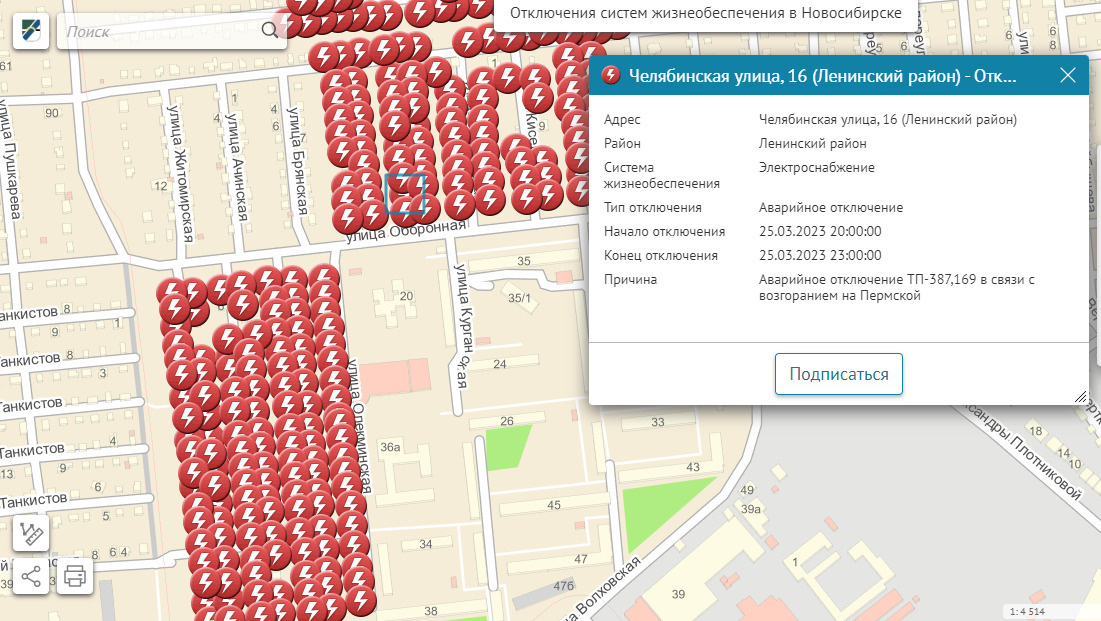Activate the ruler measurement tool

(31, 533)
